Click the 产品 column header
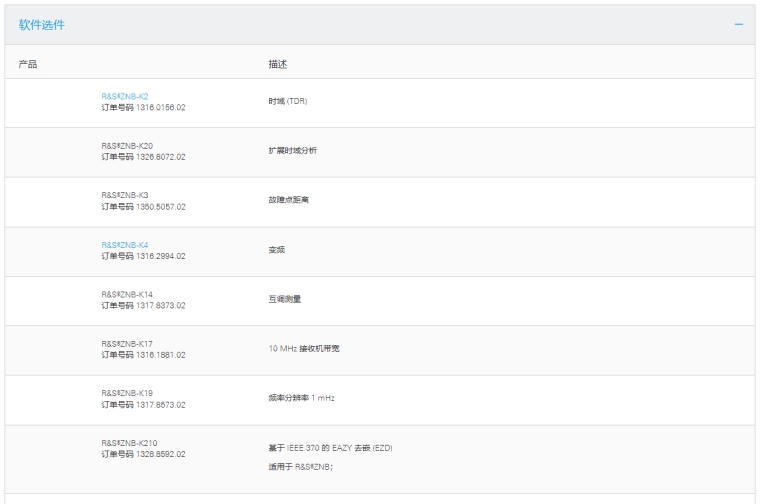760x504 pixels. click(x=28, y=63)
